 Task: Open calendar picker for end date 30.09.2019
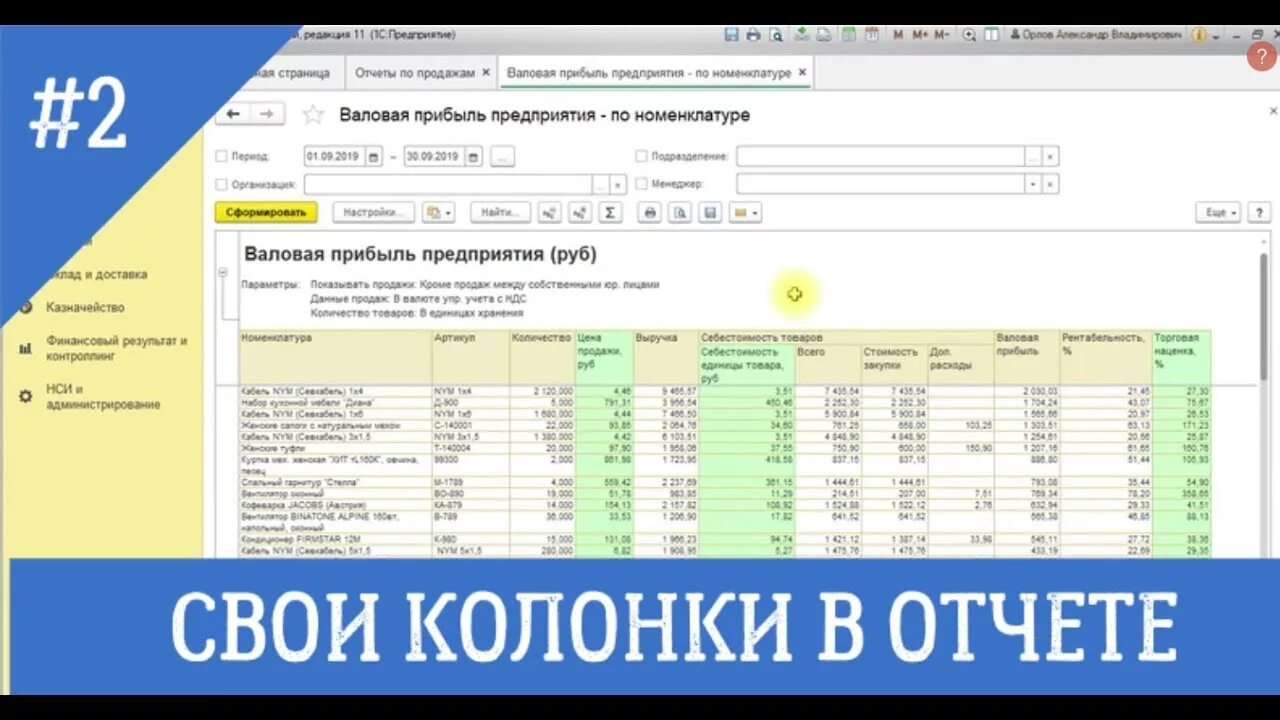click(x=473, y=157)
